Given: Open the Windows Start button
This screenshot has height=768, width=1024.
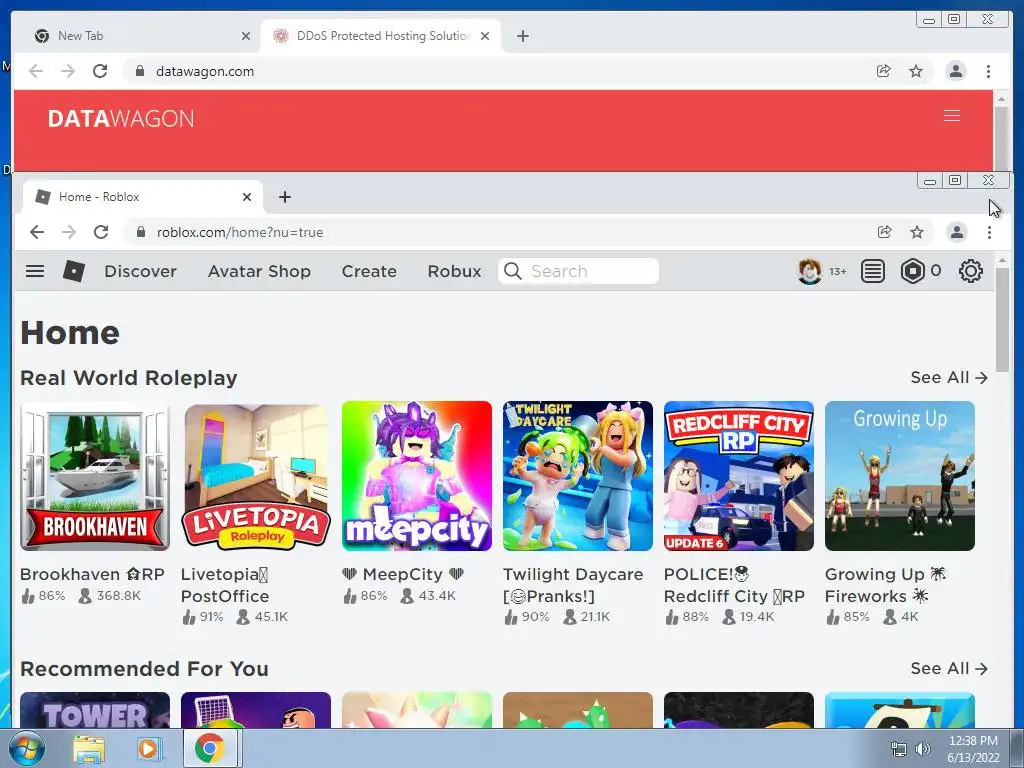Looking at the screenshot, I should (x=27, y=749).
